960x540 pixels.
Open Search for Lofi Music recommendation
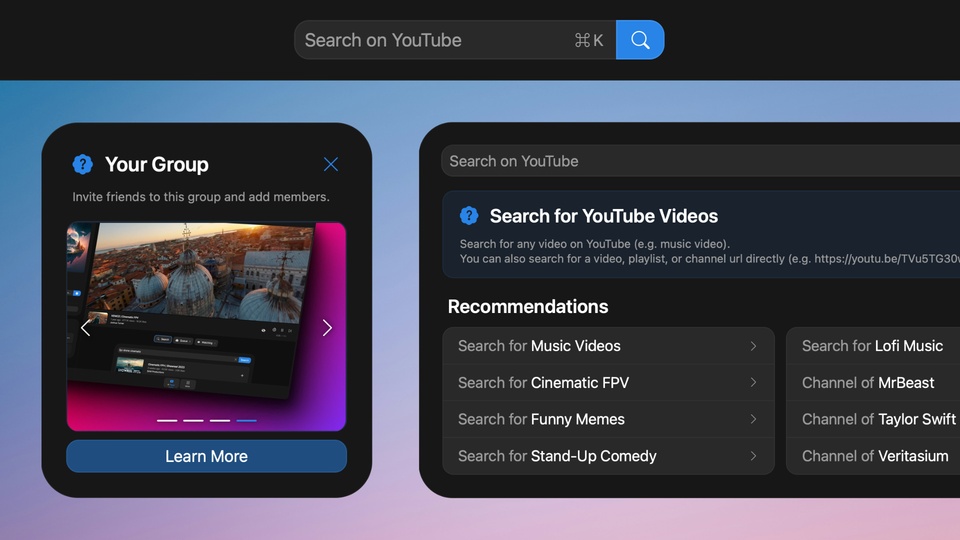point(873,346)
